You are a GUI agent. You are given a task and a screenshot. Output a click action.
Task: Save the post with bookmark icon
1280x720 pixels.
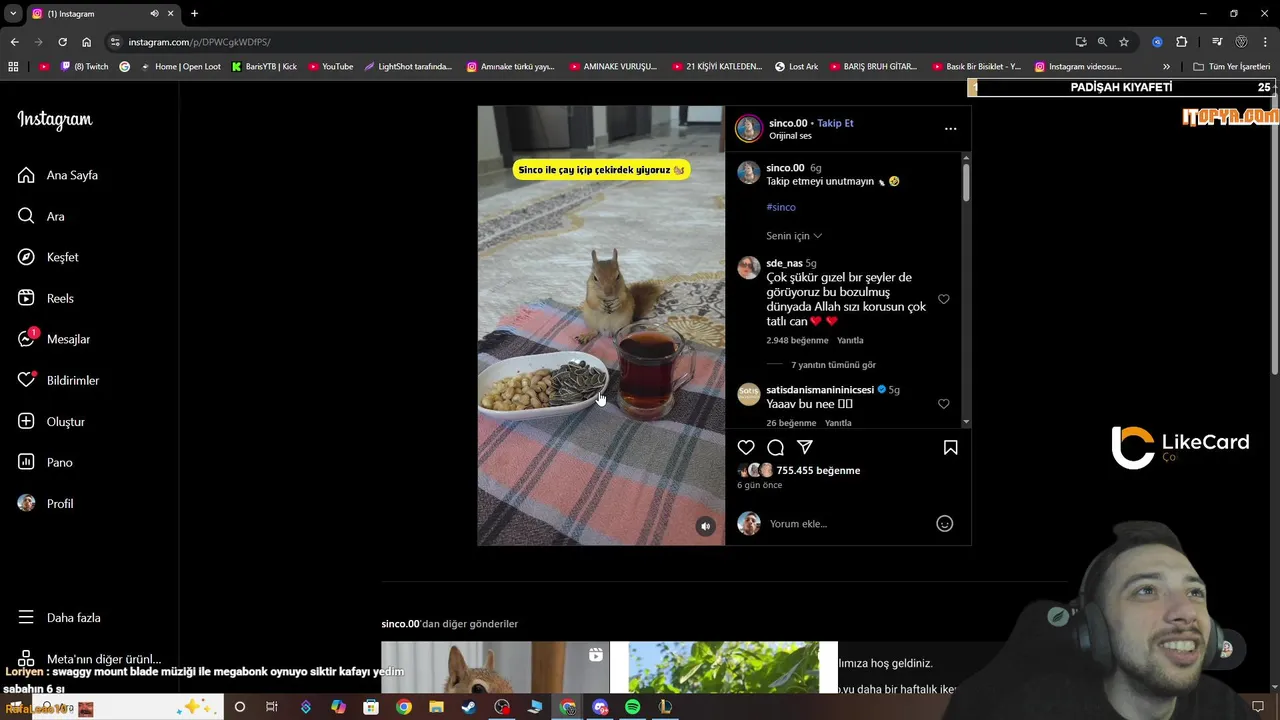950,447
